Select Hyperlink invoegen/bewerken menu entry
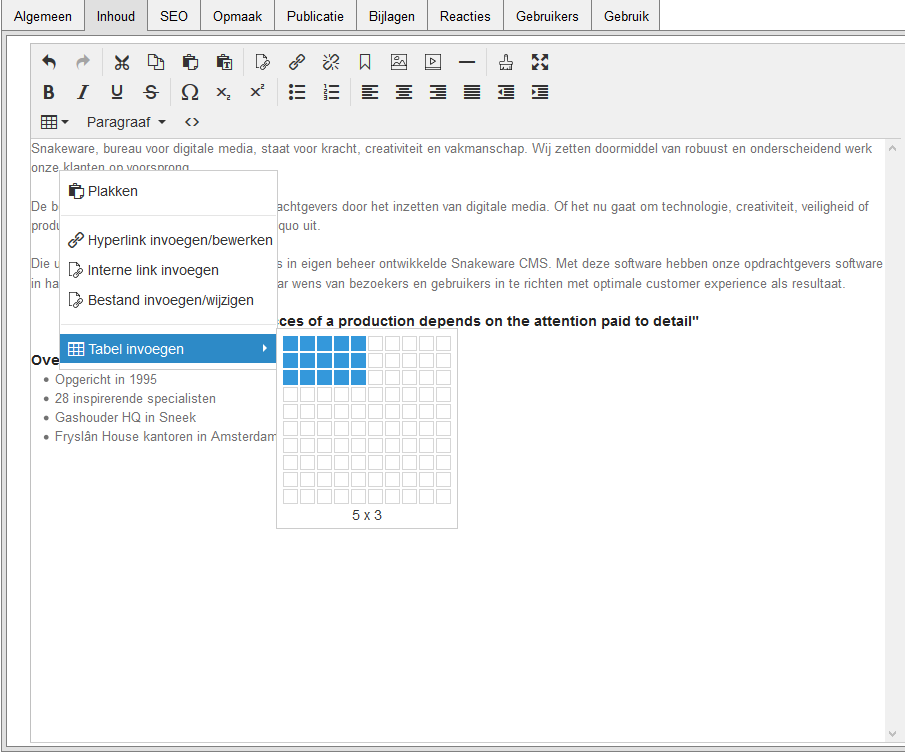 [x=180, y=240]
